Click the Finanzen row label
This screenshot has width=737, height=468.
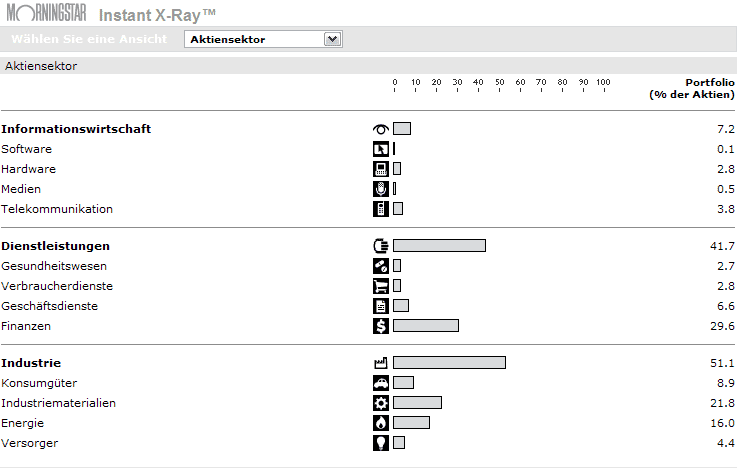[x=26, y=326]
